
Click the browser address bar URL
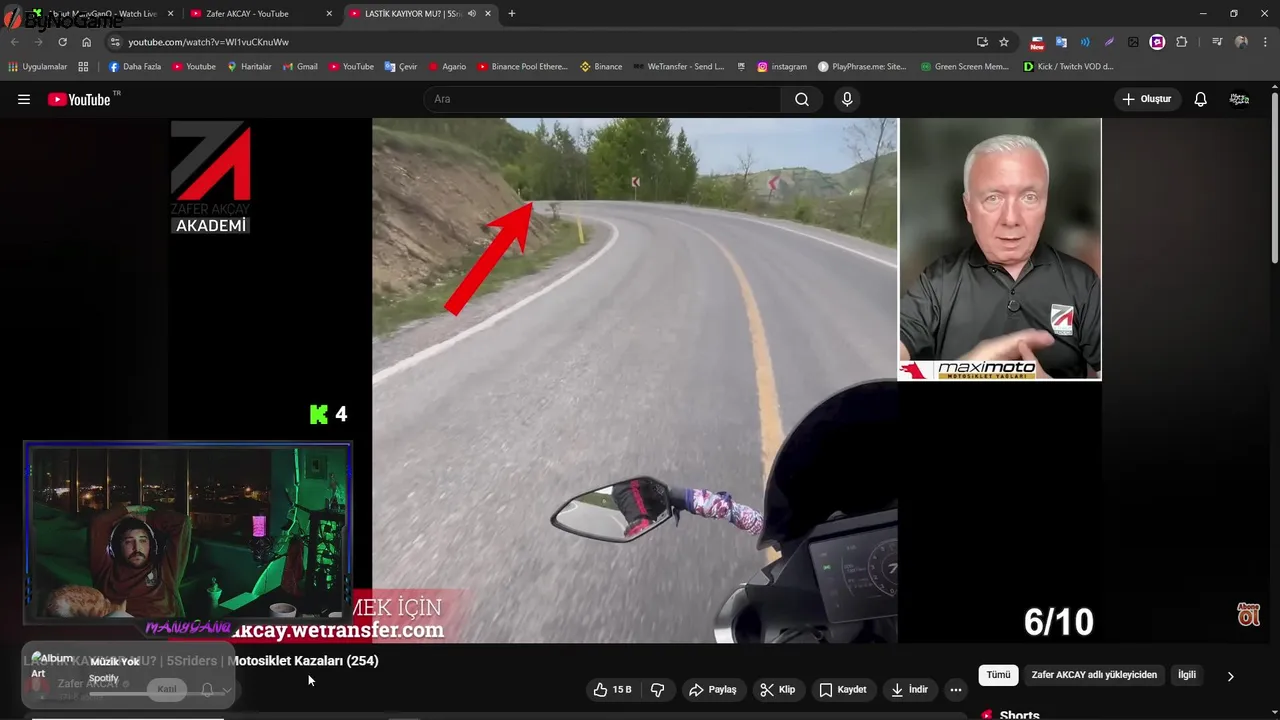[208, 42]
